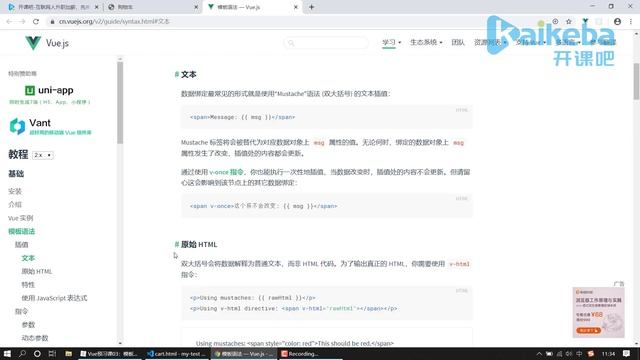Screen dimensions: 640x360
Task: Switch to VS Code cart.html window
Action: (x=177, y=354)
